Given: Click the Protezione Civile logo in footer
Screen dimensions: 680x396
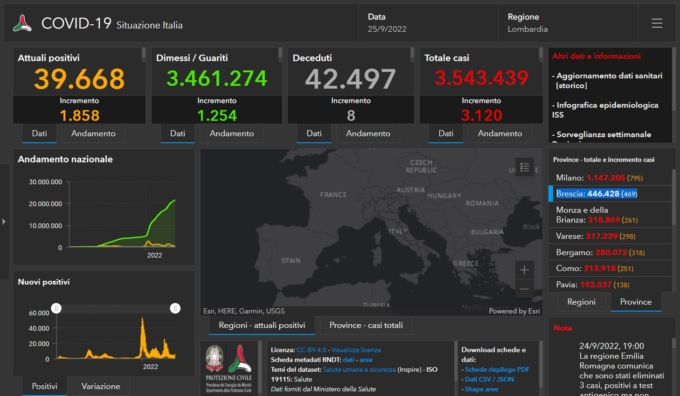Looking at the screenshot, I should tap(240, 358).
